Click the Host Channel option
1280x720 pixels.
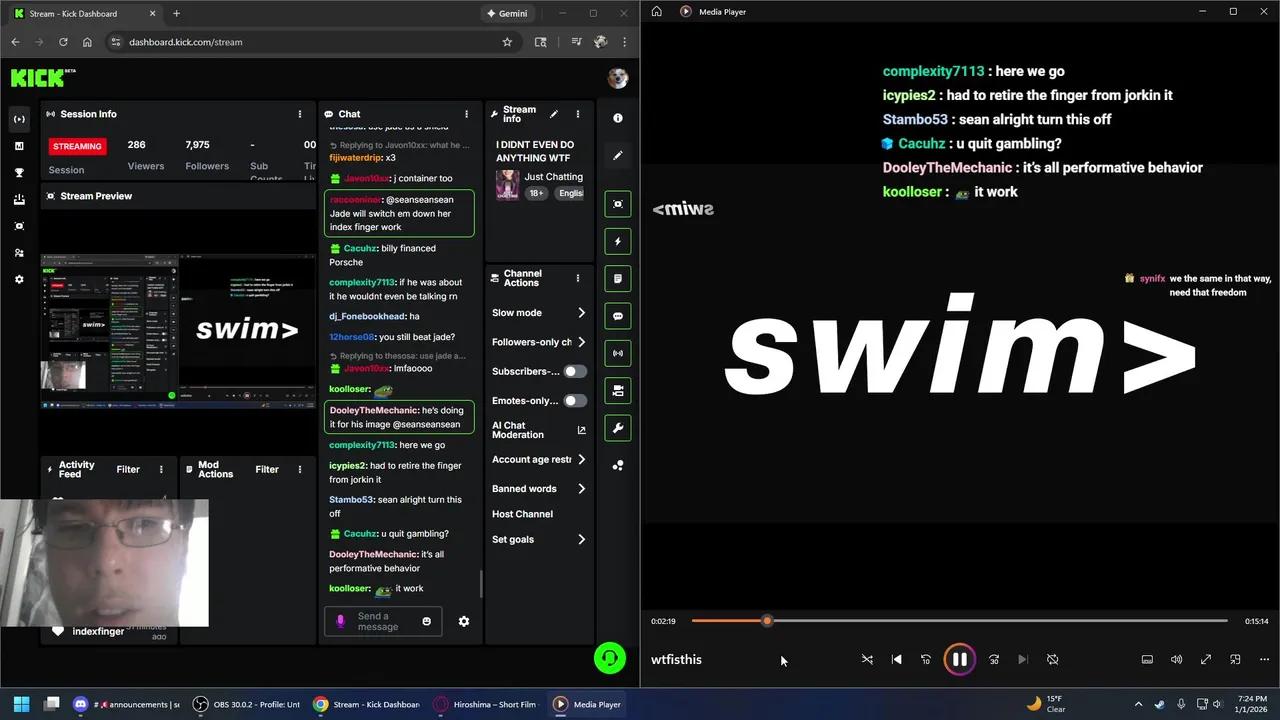pyautogui.click(x=521, y=514)
